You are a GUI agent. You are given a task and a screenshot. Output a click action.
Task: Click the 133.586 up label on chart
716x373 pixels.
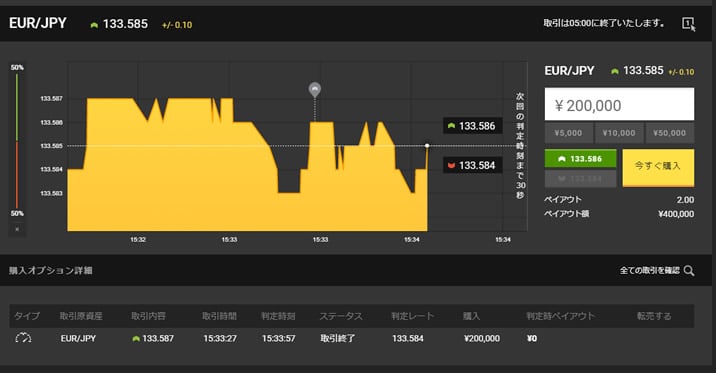(473, 126)
